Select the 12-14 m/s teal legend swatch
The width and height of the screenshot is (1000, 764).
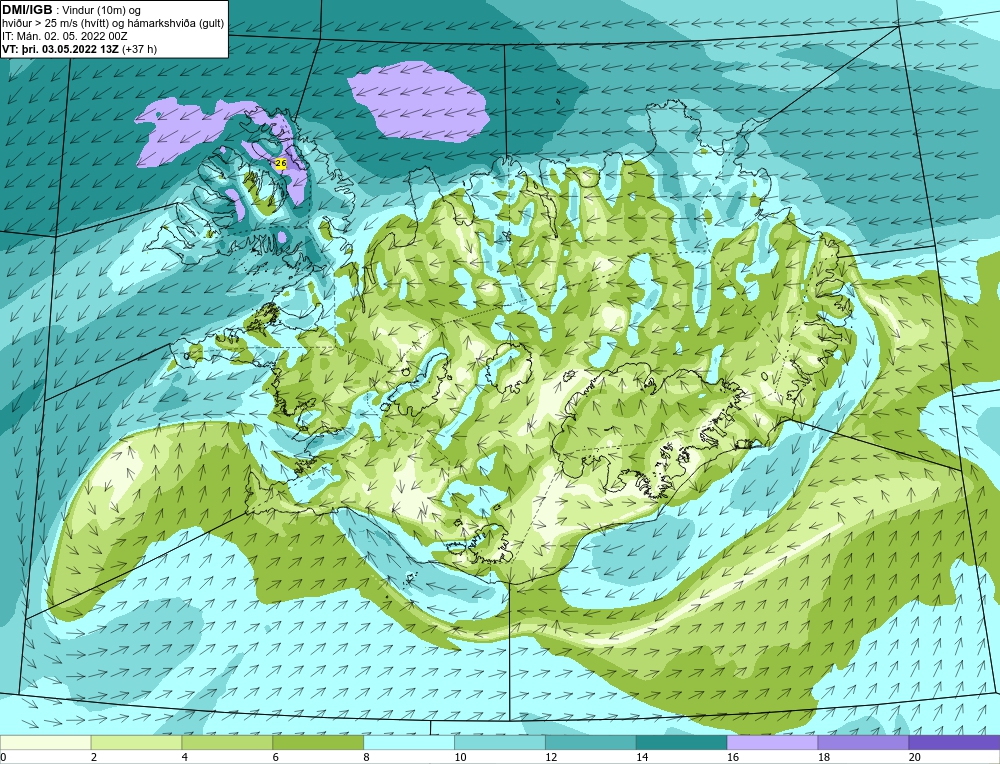point(591,742)
